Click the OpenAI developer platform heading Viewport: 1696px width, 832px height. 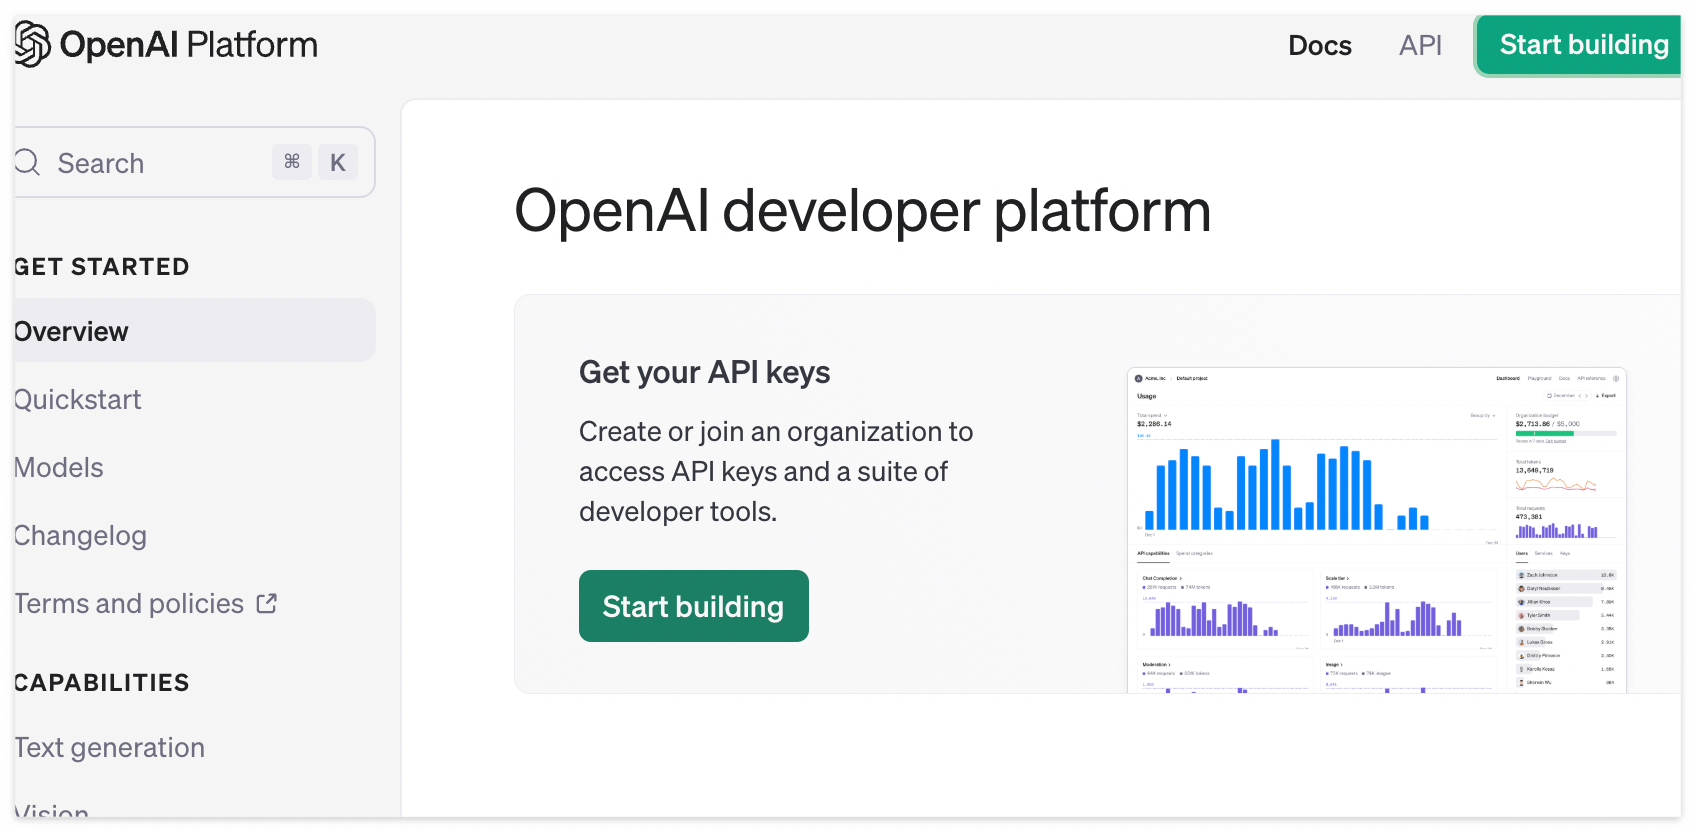coord(862,211)
